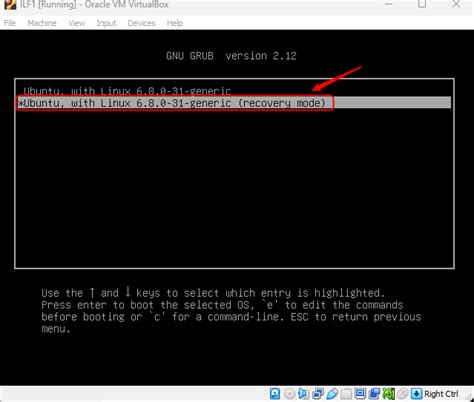The width and height of the screenshot is (474, 402).
Task: Click the shared folders status icon
Action: coord(346,394)
